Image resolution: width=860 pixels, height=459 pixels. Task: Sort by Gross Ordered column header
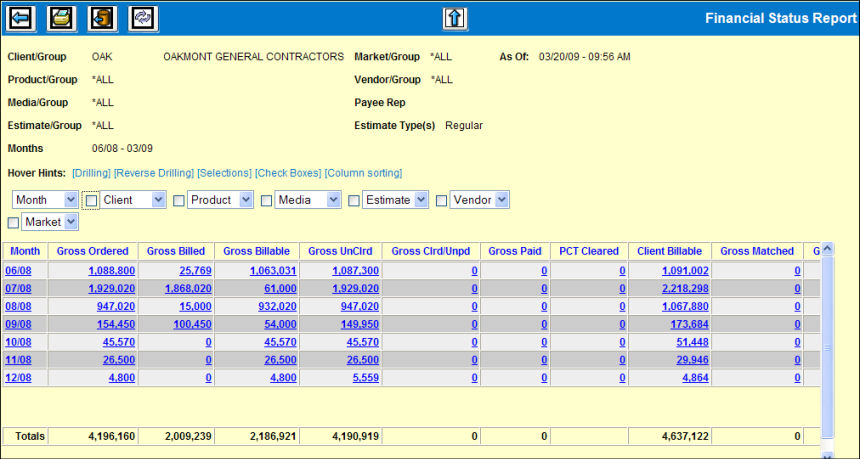(x=93, y=251)
